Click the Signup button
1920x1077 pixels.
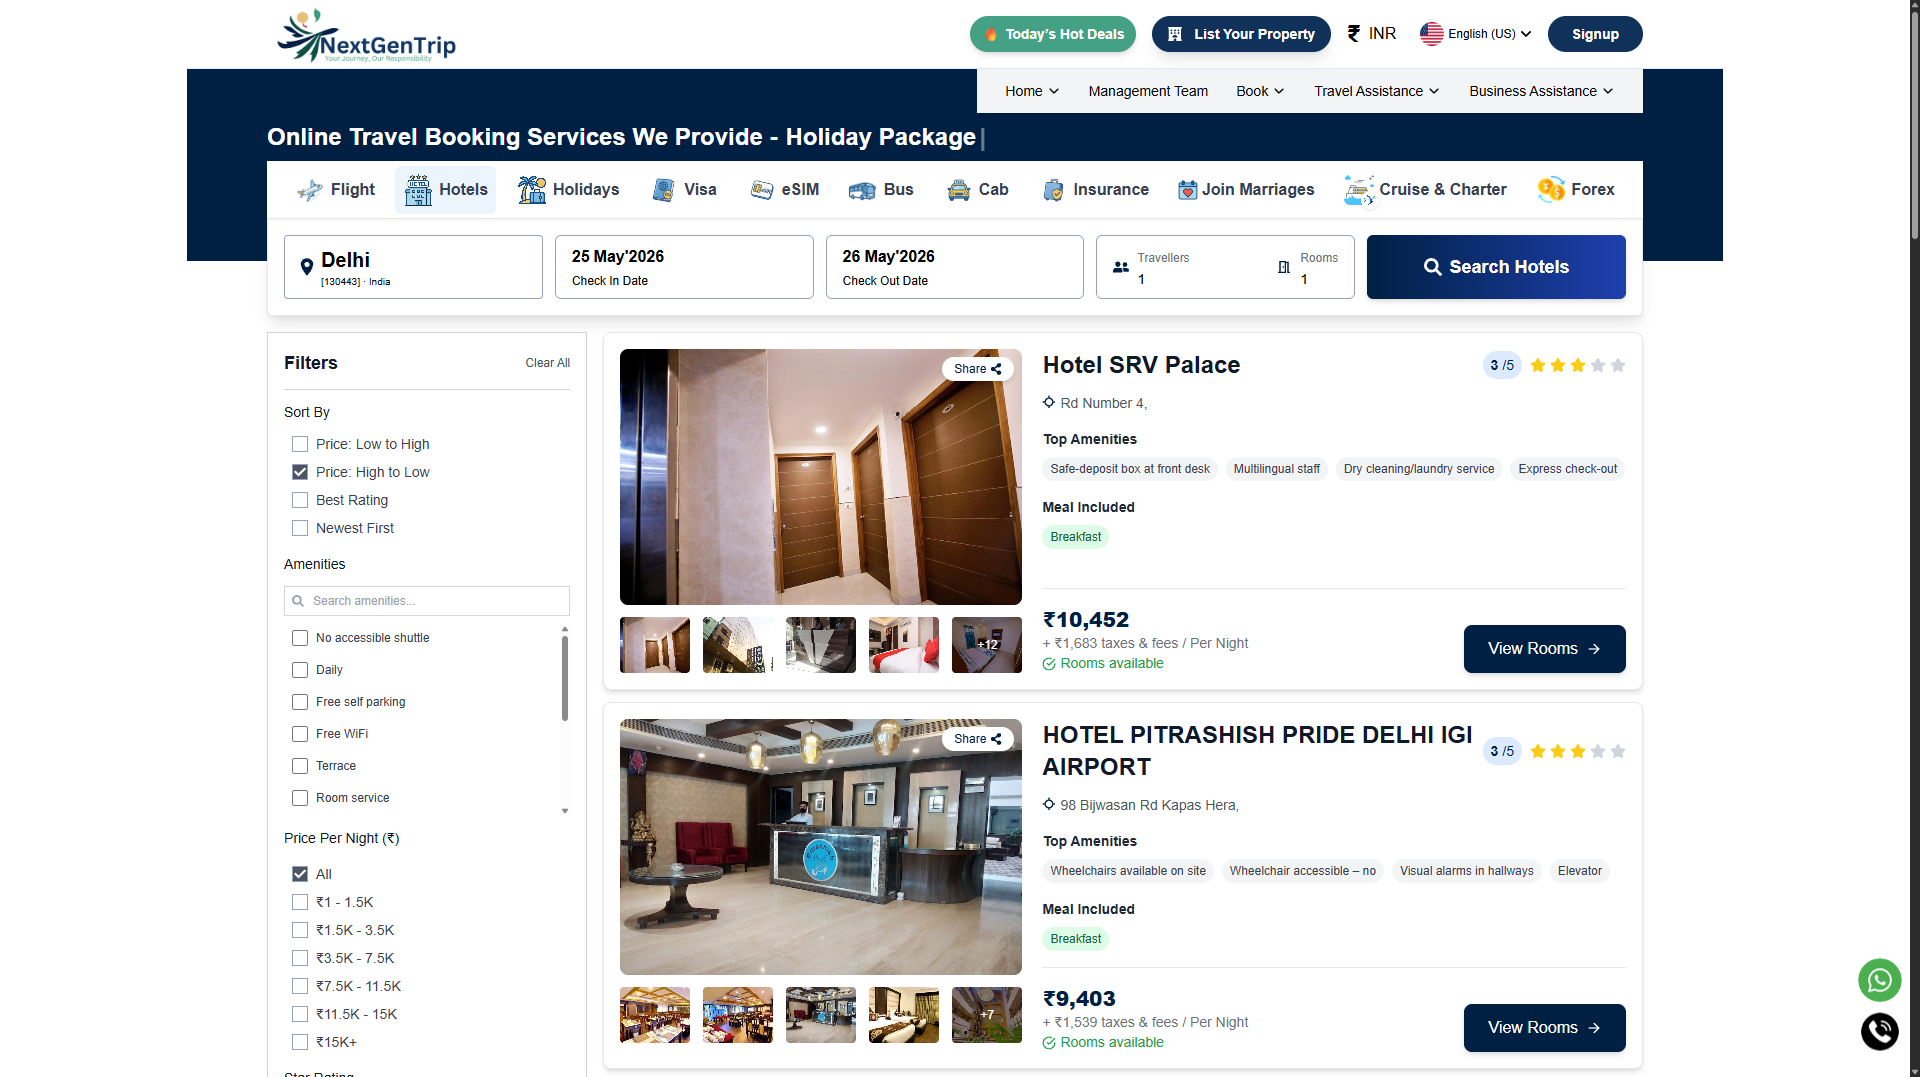click(1595, 34)
